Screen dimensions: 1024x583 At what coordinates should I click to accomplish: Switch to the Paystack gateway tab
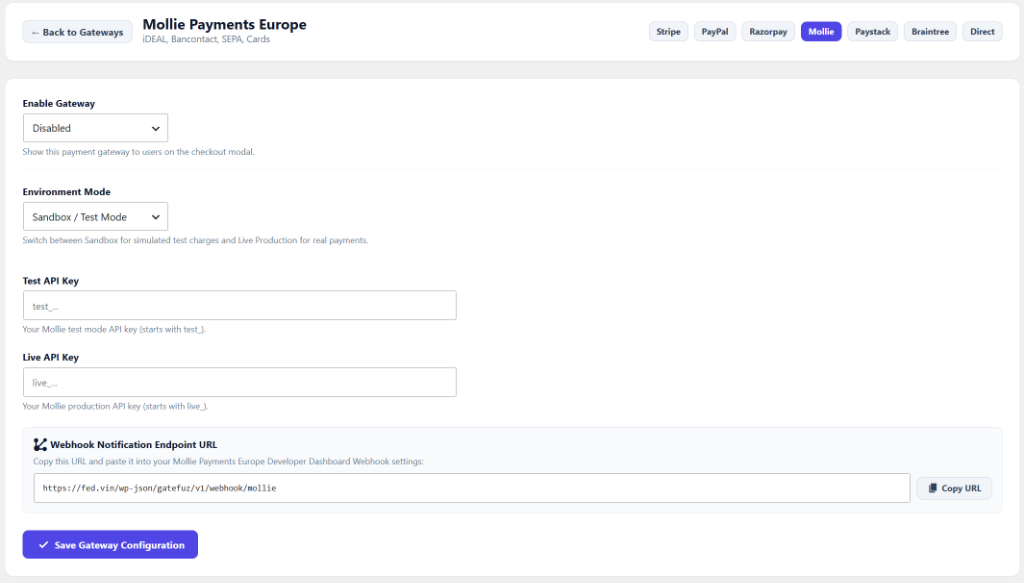(872, 31)
